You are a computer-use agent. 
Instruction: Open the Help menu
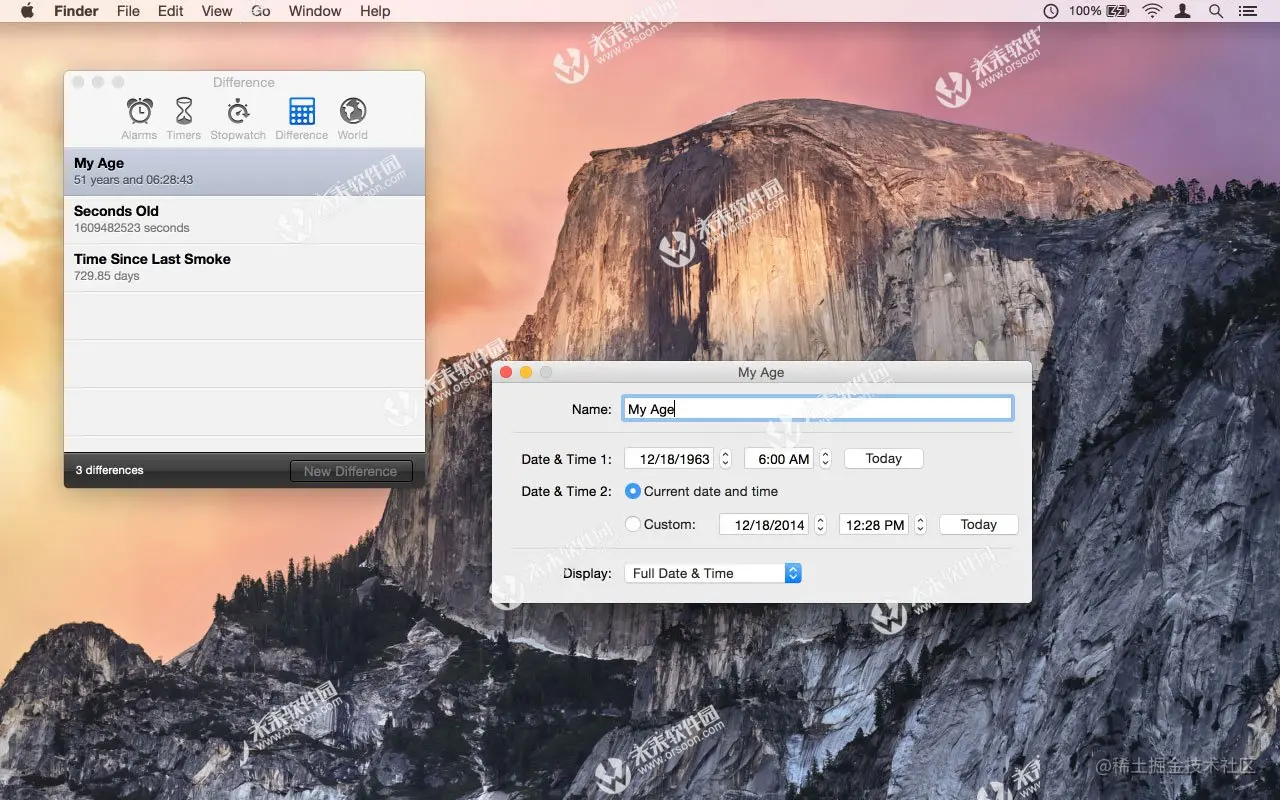click(x=375, y=11)
